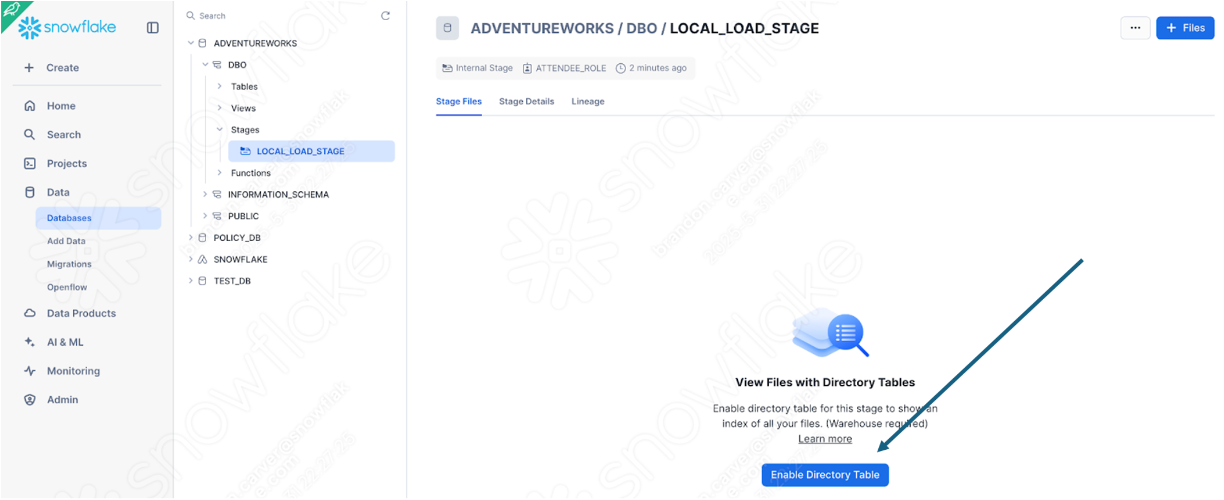The image size is (1224, 500).
Task: Open Openflow under Data
Action: (67, 287)
